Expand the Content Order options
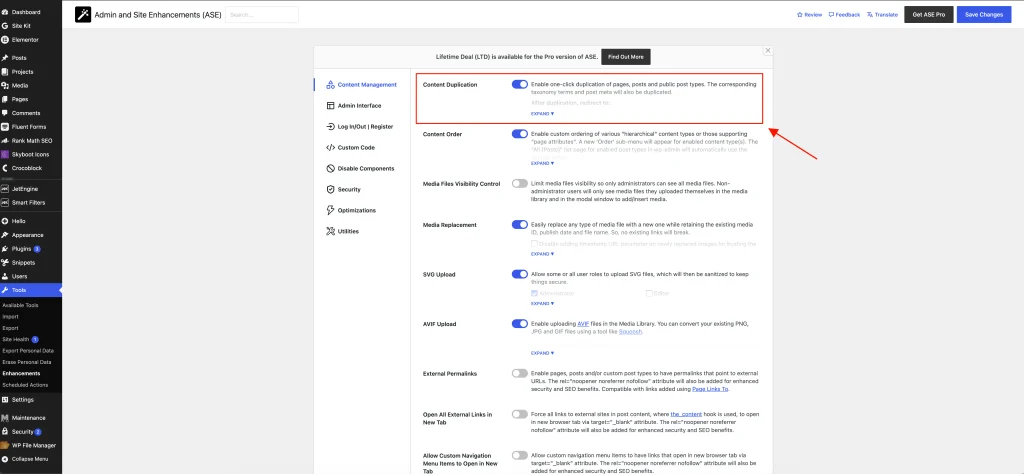Viewport: 1024px width, 474px height. 542,163
